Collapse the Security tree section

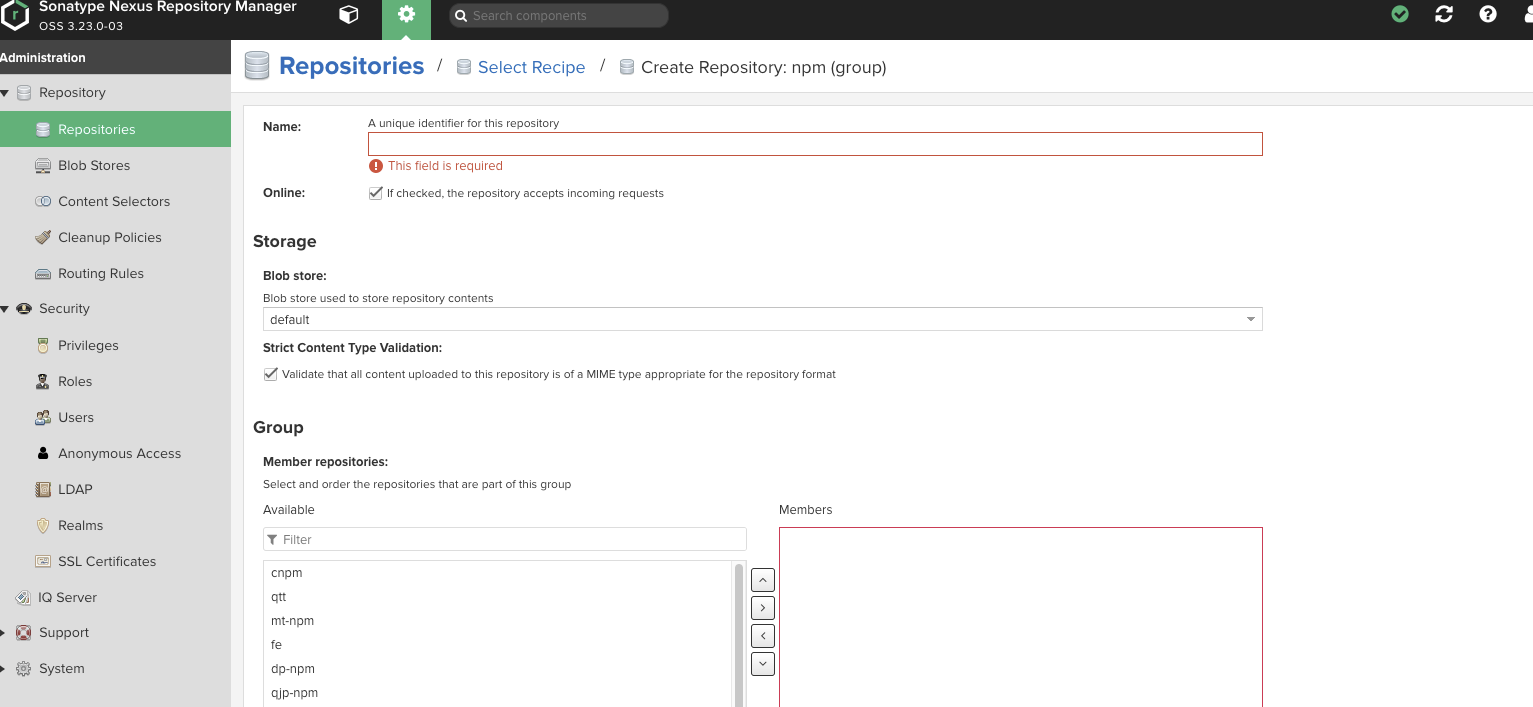4,309
